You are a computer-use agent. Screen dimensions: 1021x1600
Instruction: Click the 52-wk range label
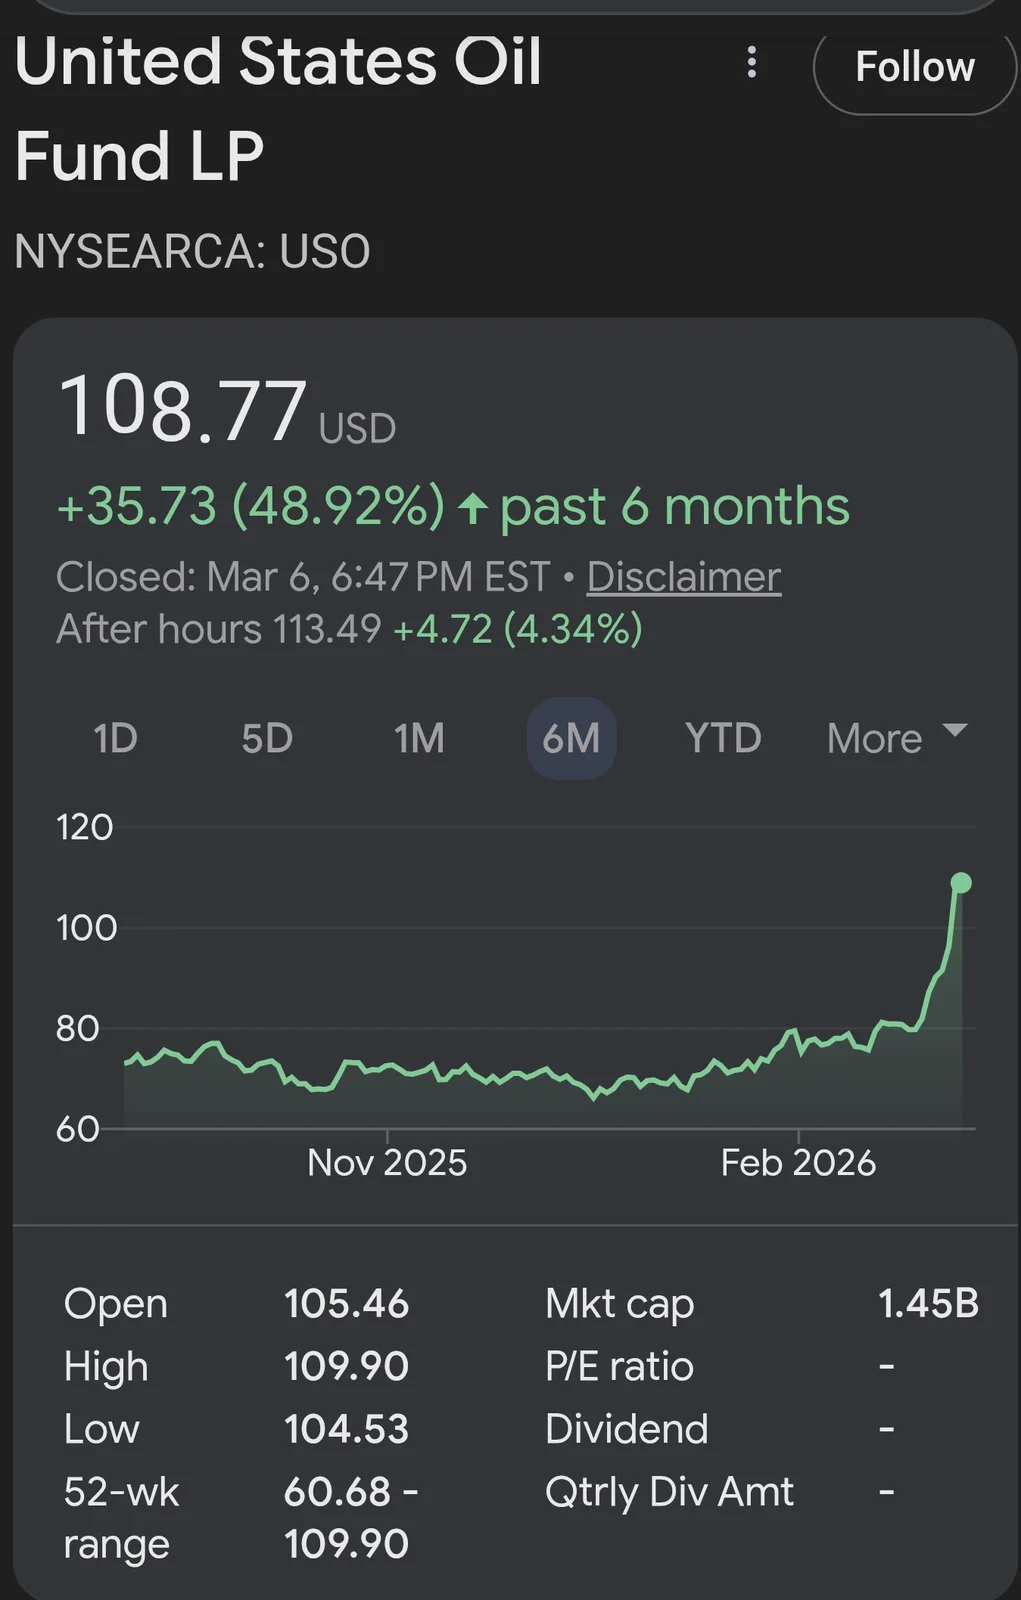[x=121, y=1517]
